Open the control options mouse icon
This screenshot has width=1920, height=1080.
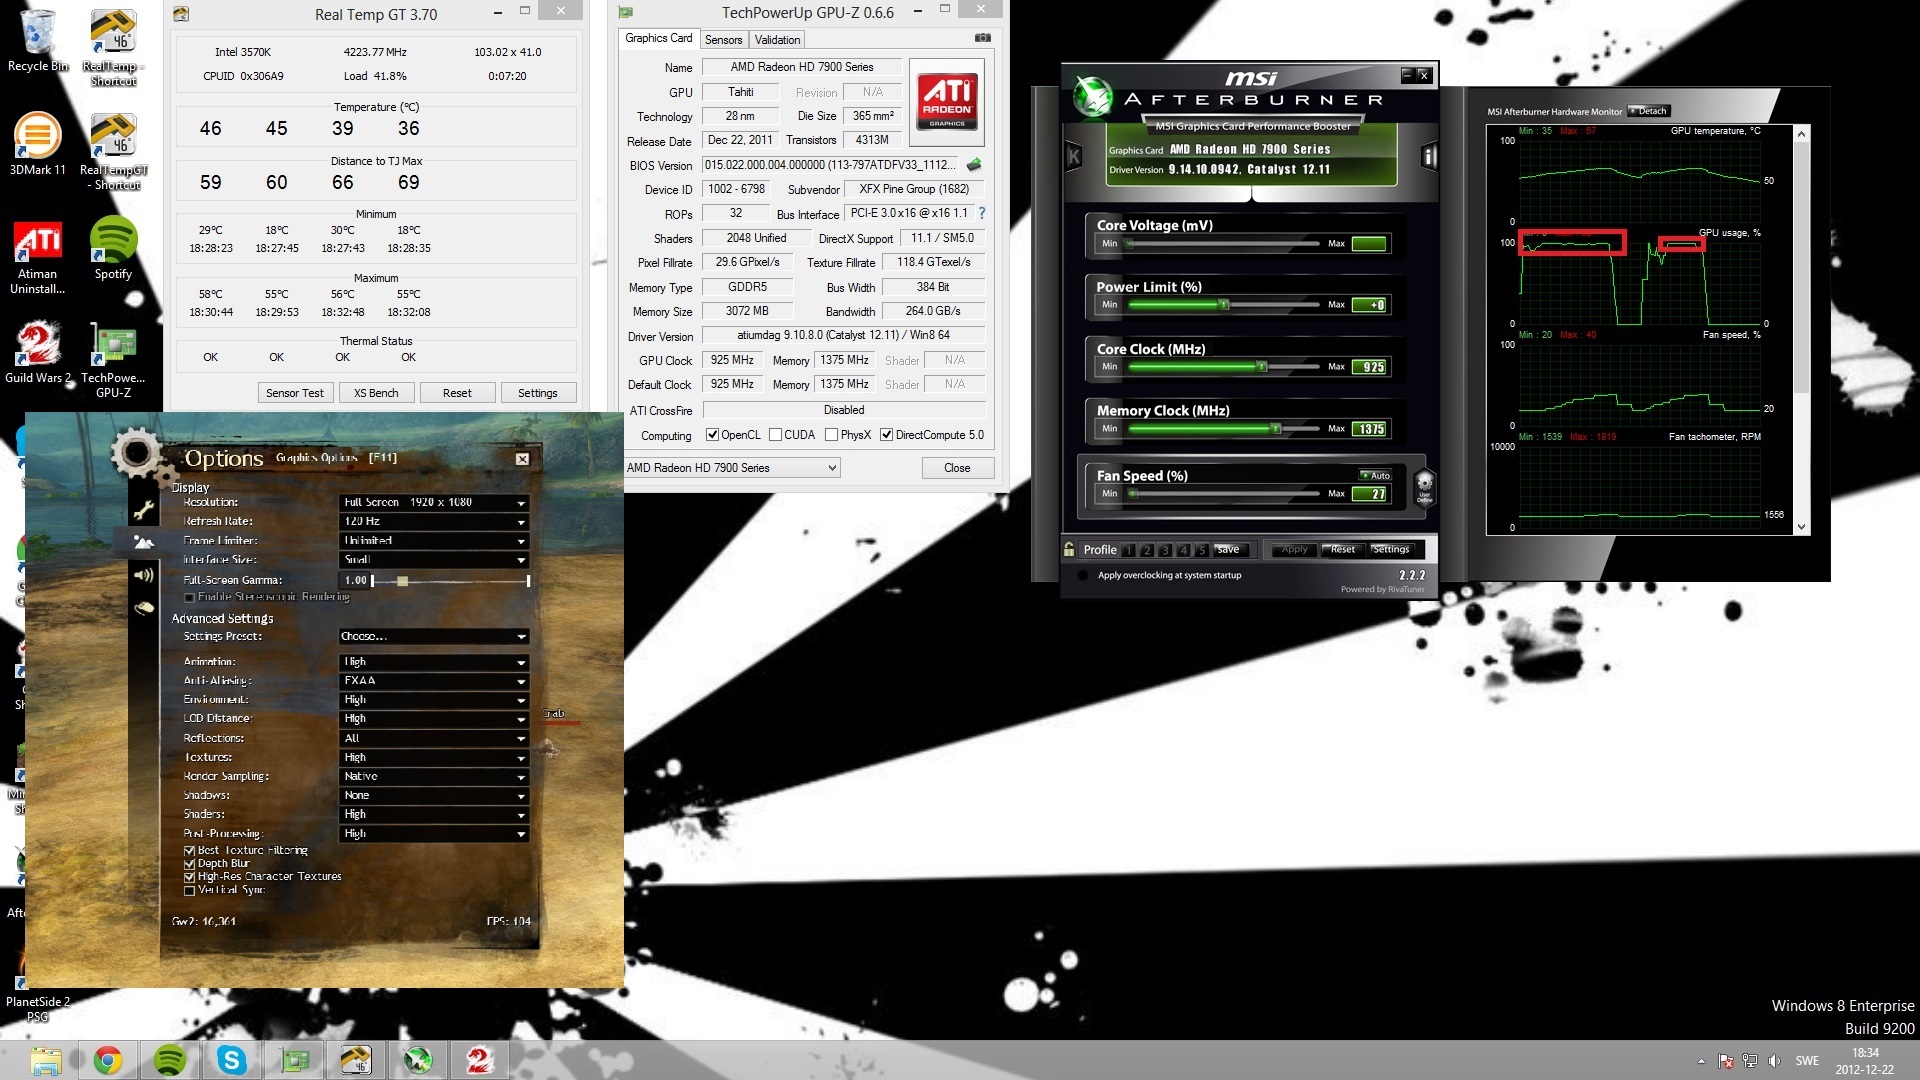coord(144,607)
